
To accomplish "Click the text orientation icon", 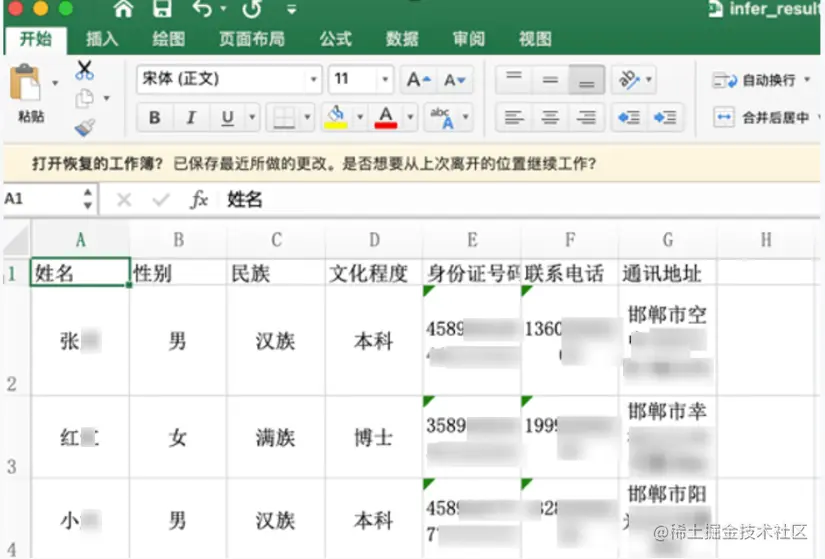I will coord(629,79).
